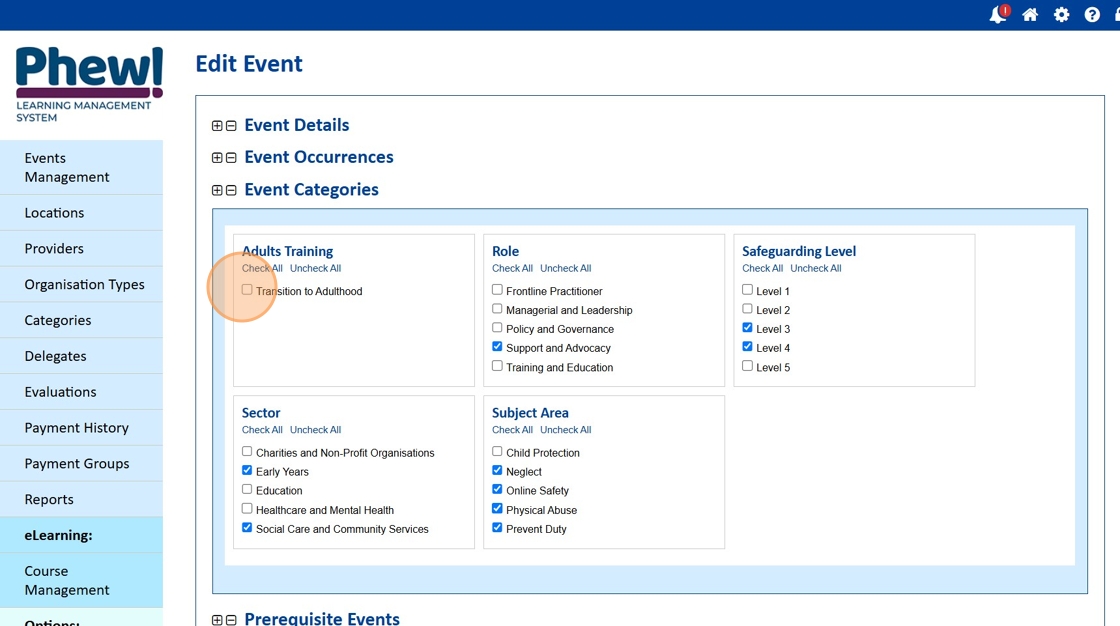
Task: Open settings gear icon
Action: (1061, 15)
